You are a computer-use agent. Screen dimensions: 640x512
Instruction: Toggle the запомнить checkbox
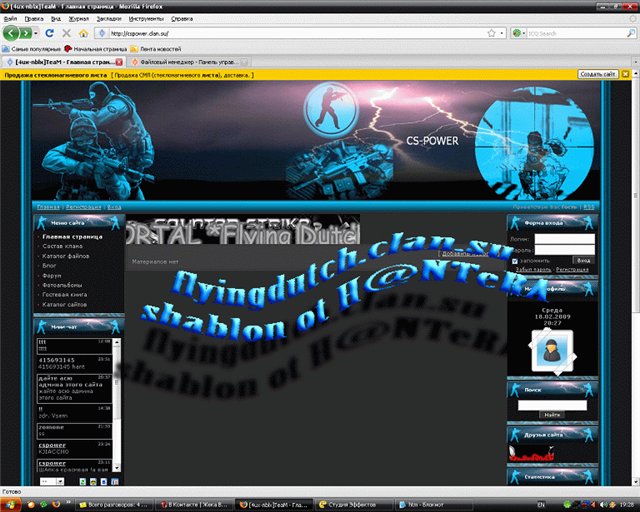coord(515,261)
